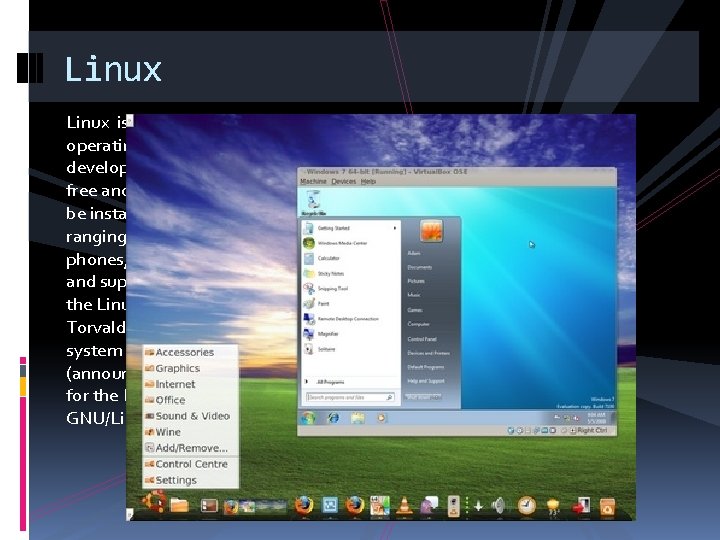Screen dimensions: 720x540
Task: Open Default Programs from the Start menu
Action: pyautogui.click(x=425, y=367)
